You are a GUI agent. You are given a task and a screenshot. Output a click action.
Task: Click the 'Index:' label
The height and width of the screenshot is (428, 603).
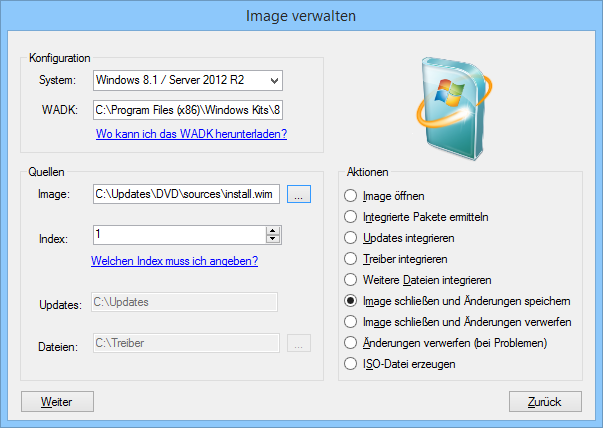53,239
